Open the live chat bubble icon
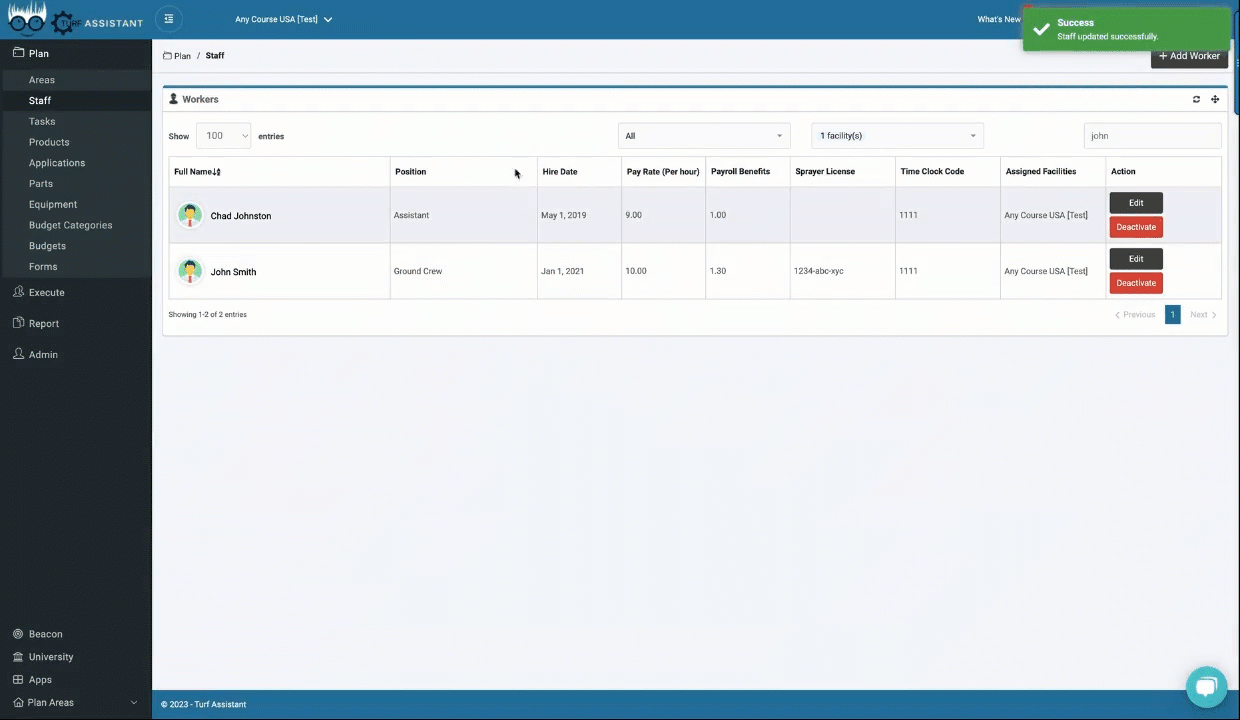Image resolution: width=1240 pixels, height=720 pixels. pyautogui.click(x=1206, y=687)
